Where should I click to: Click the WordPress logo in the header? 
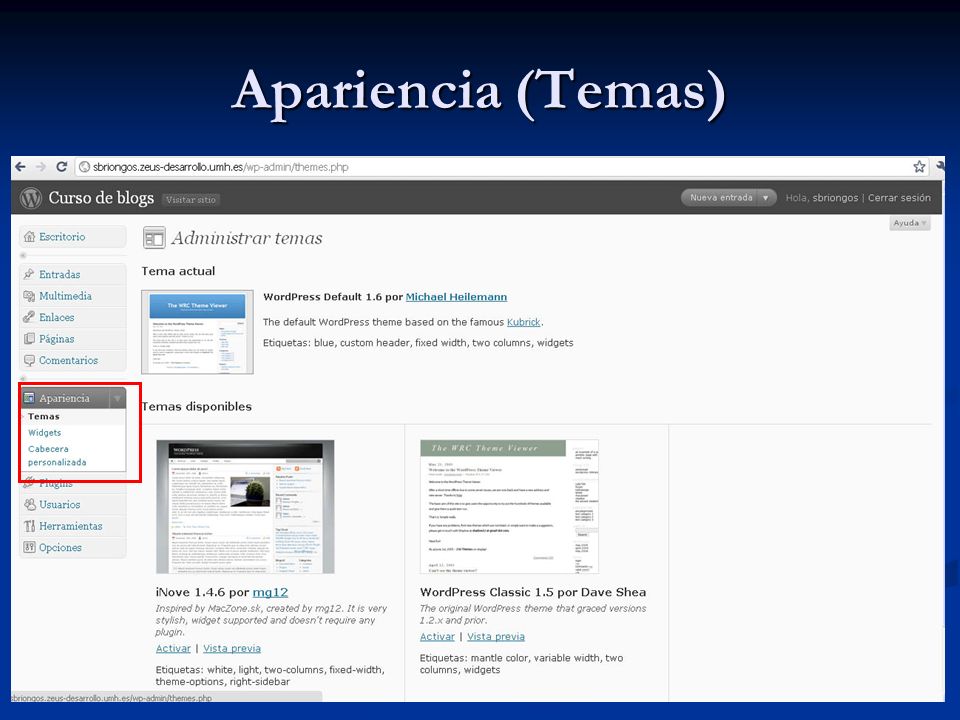(x=31, y=198)
